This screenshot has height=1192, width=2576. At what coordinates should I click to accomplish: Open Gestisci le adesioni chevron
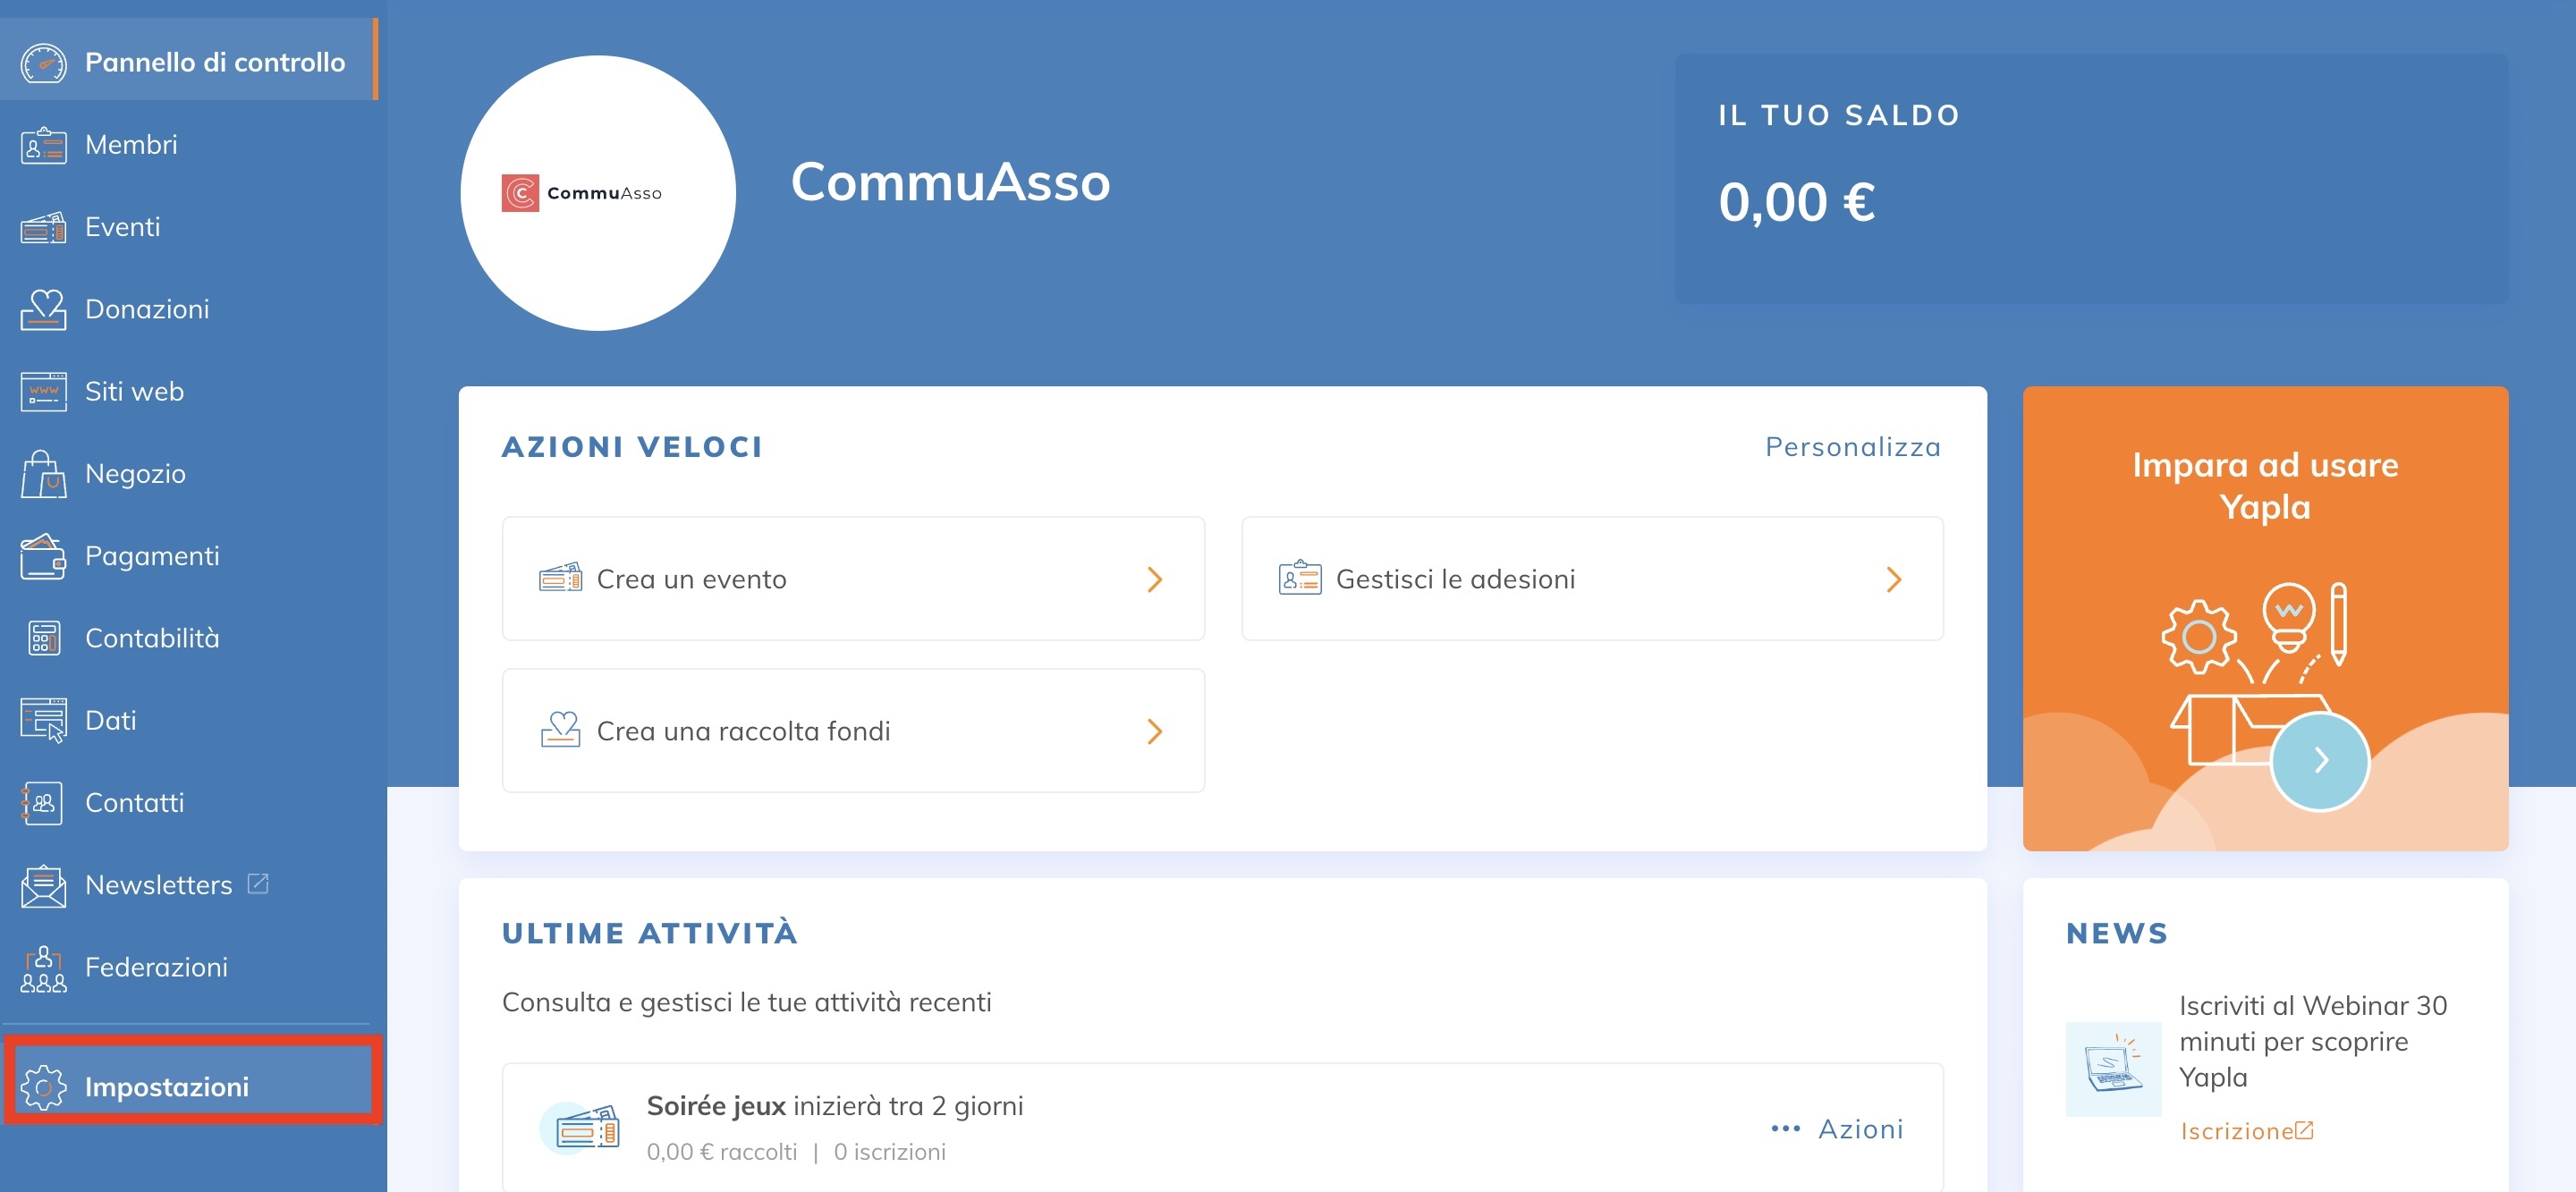[x=1893, y=580]
